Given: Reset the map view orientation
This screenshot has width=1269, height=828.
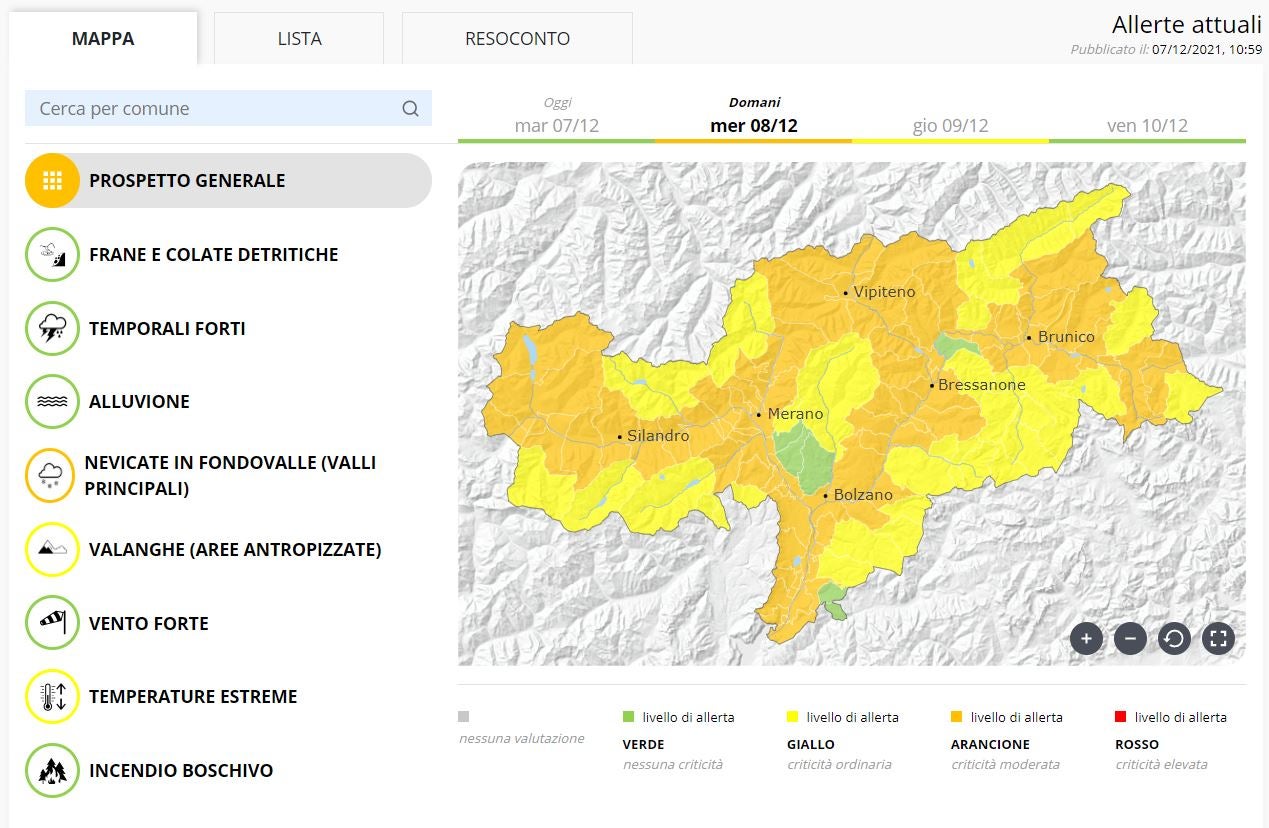Looking at the screenshot, I should point(1174,637).
